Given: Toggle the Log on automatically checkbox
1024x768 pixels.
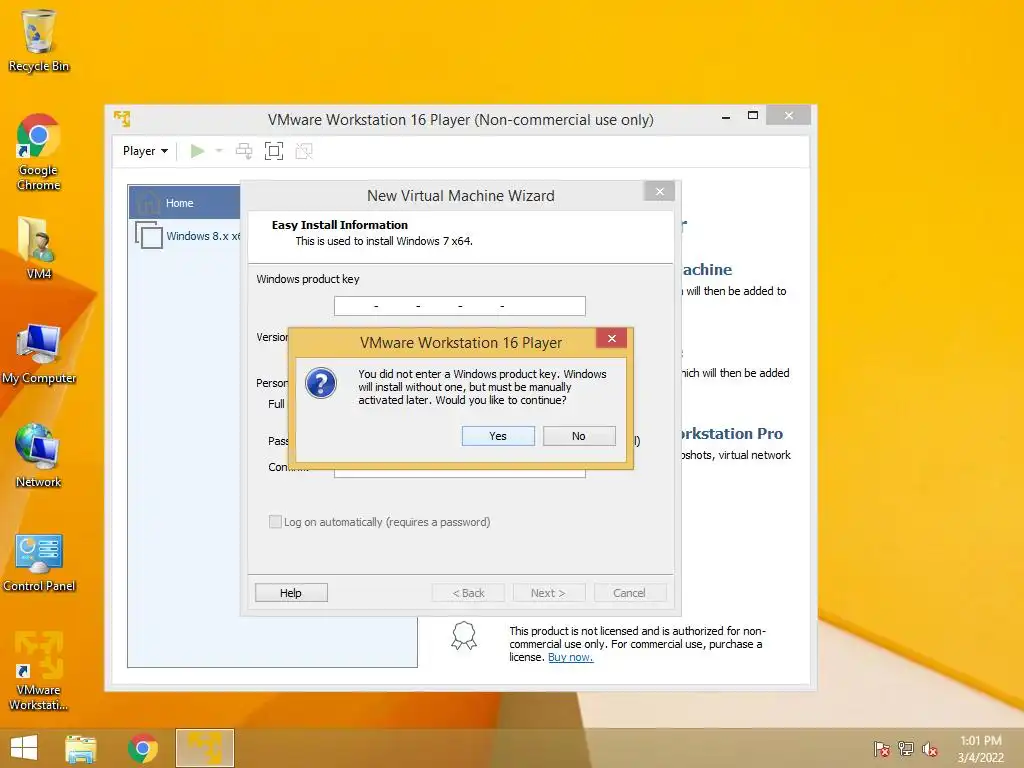Looking at the screenshot, I should point(276,522).
